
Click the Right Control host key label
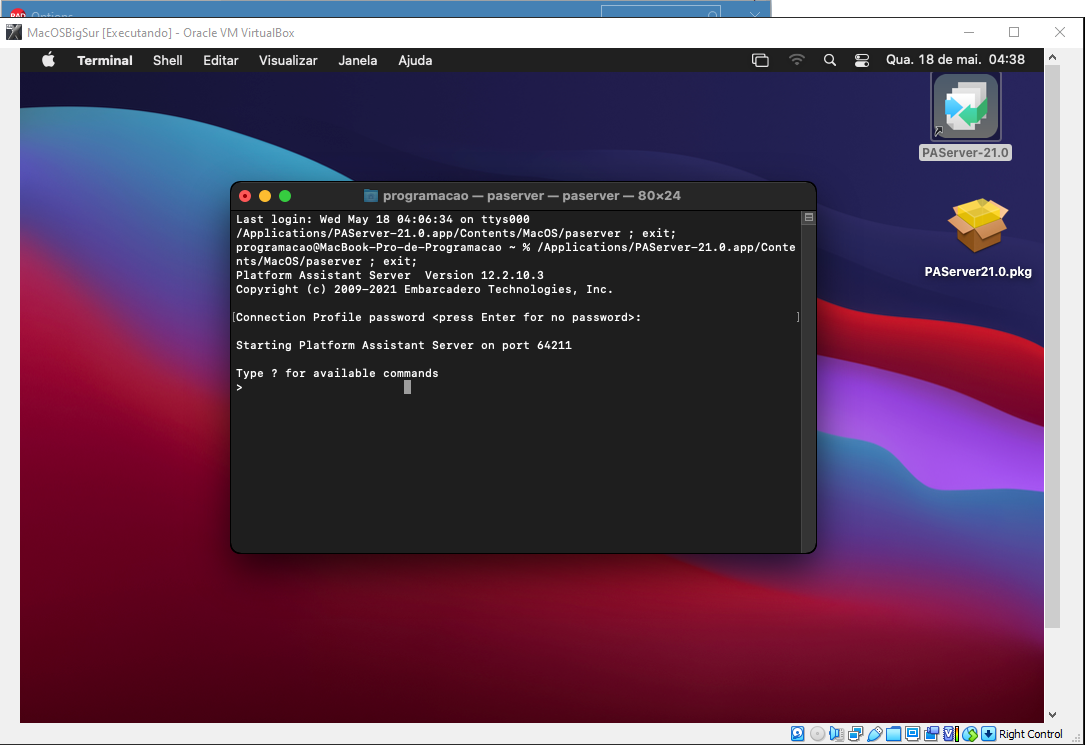coord(1030,734)
